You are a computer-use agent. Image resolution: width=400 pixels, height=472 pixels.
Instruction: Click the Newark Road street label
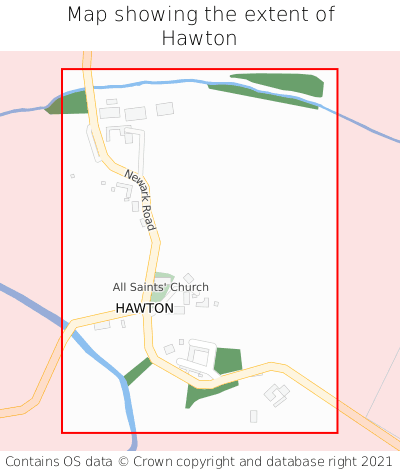(140, 200)
